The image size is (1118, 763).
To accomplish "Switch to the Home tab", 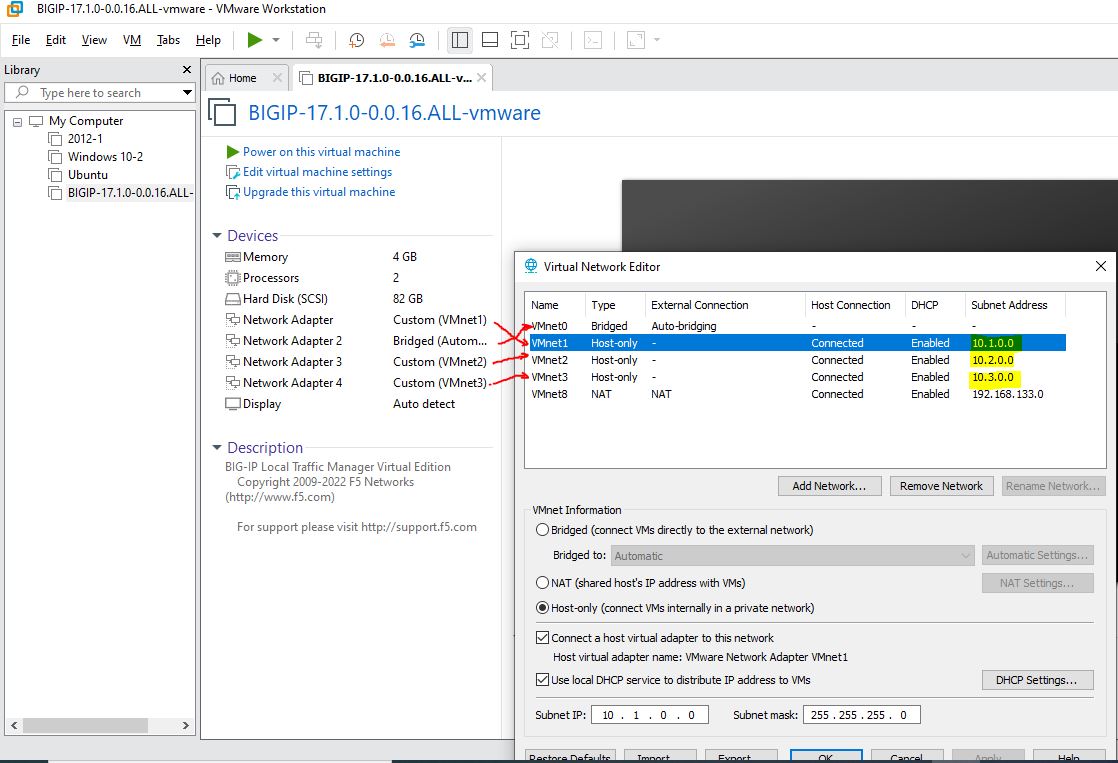I will click(242, 78).
